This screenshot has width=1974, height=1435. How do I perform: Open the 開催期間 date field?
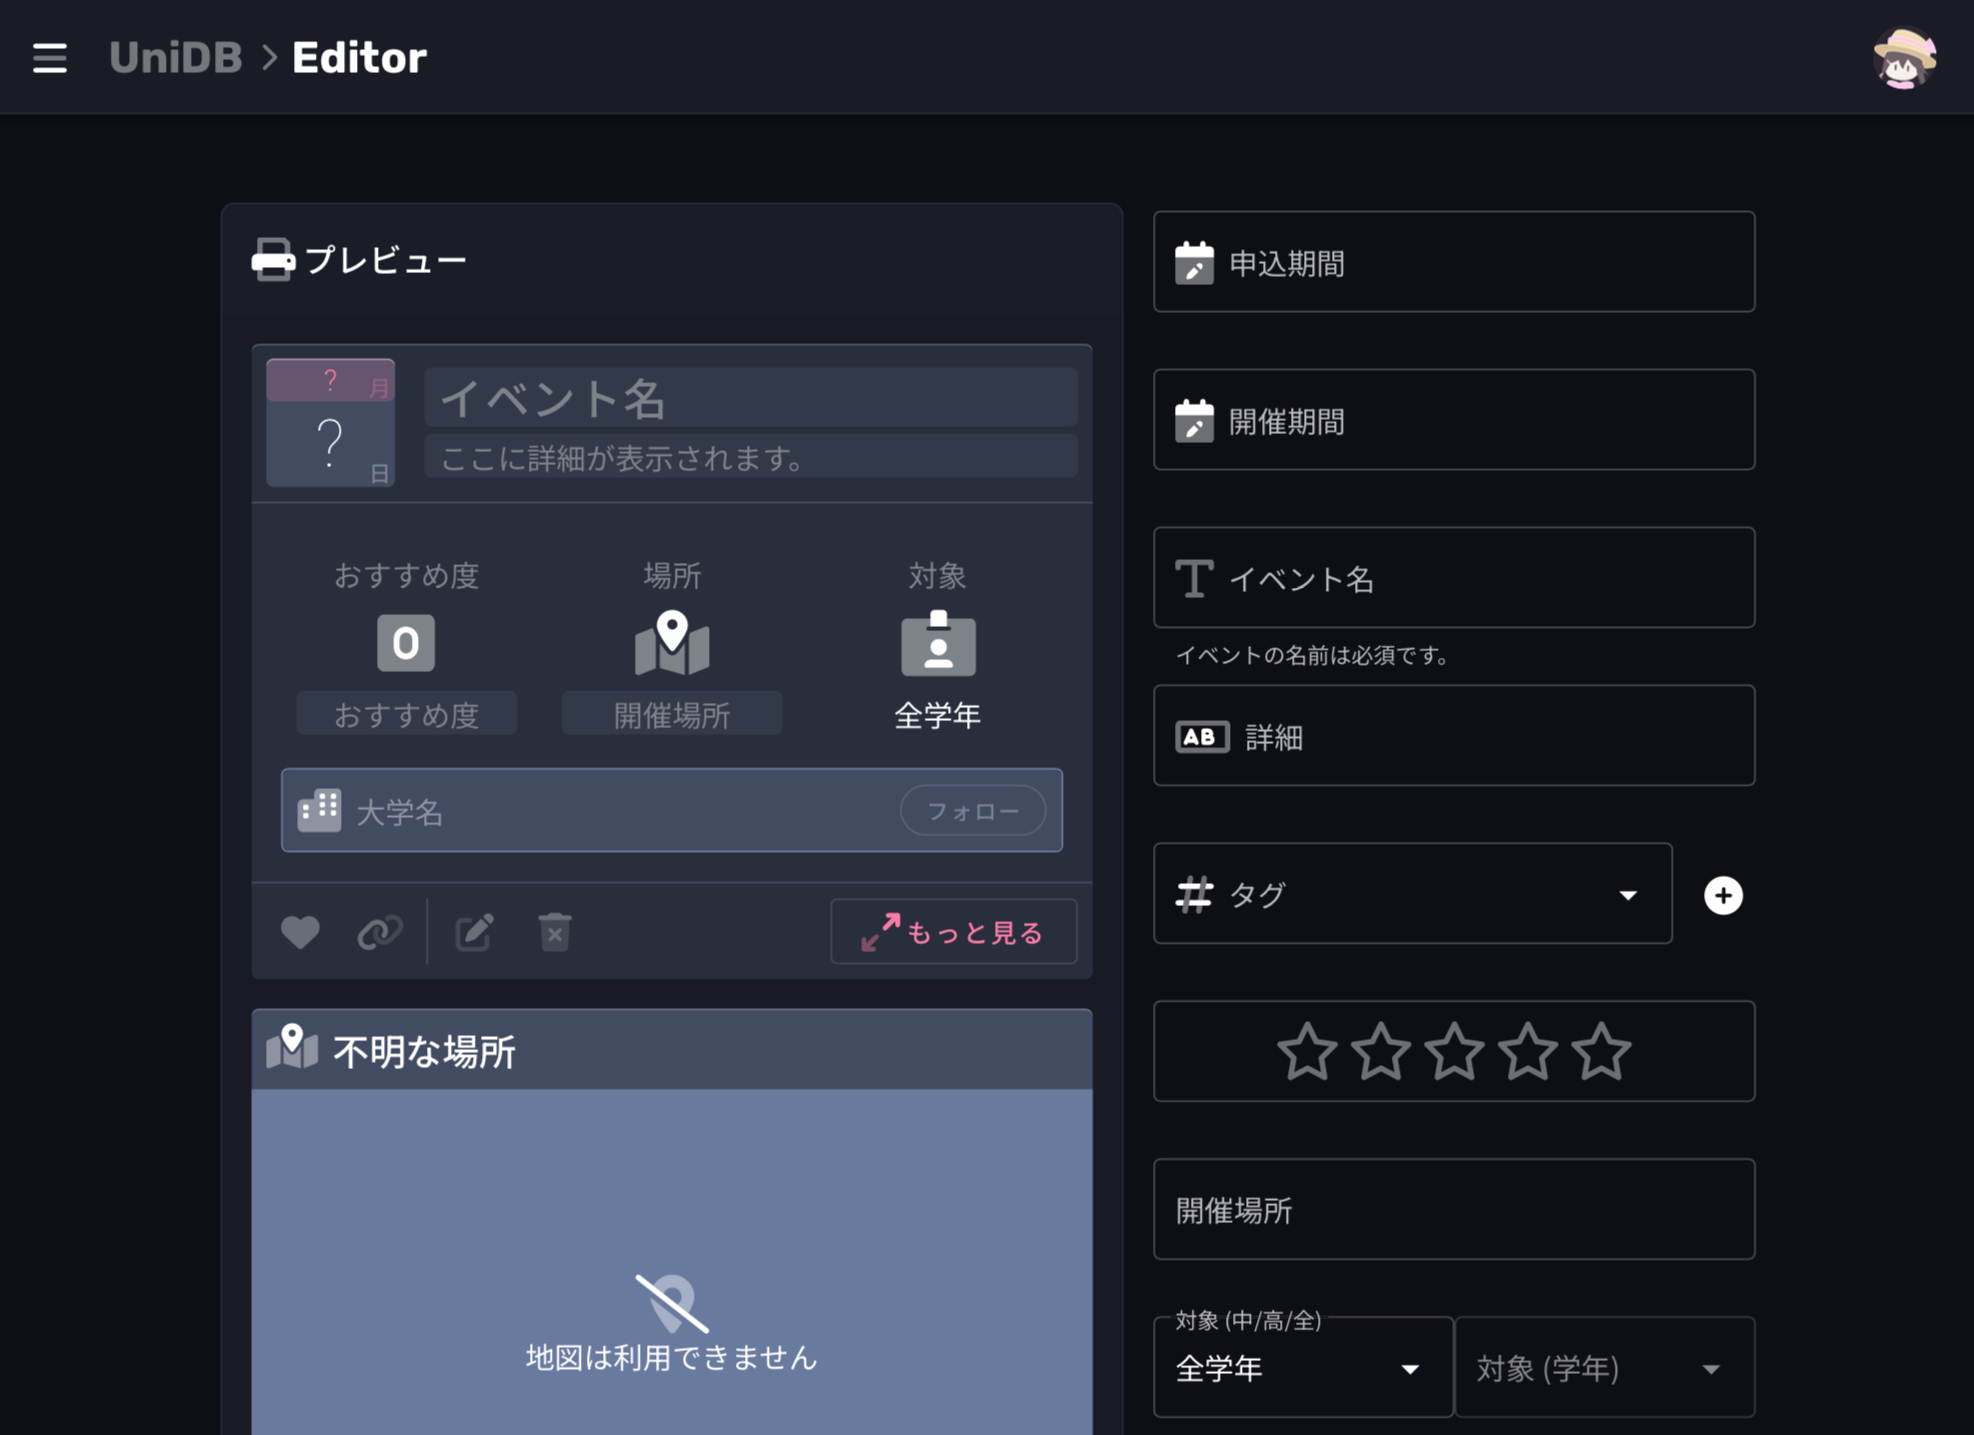(x=1454, y=420)
